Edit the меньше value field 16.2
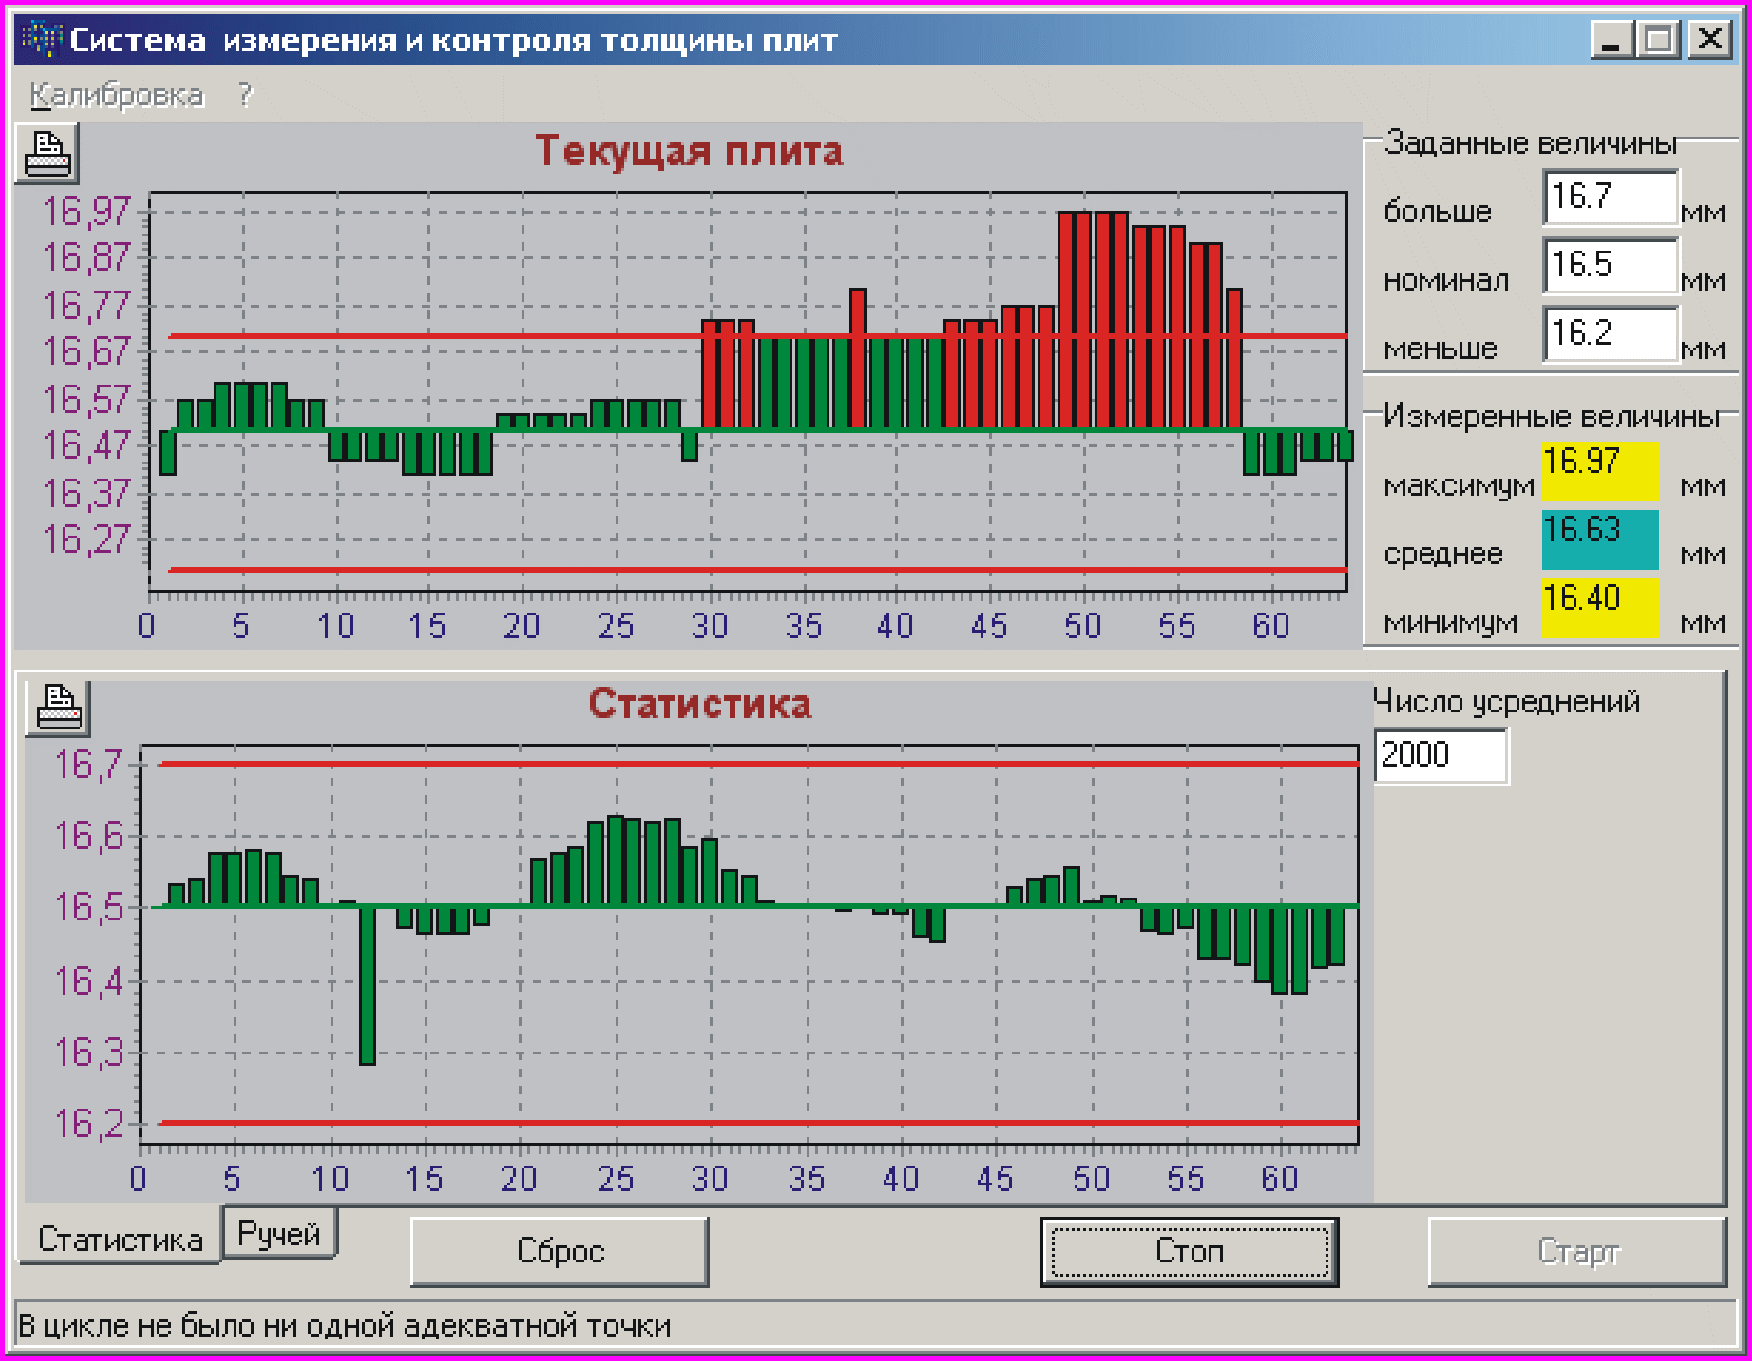This screenshot has height=1361, width=1752. (1610, 333)
